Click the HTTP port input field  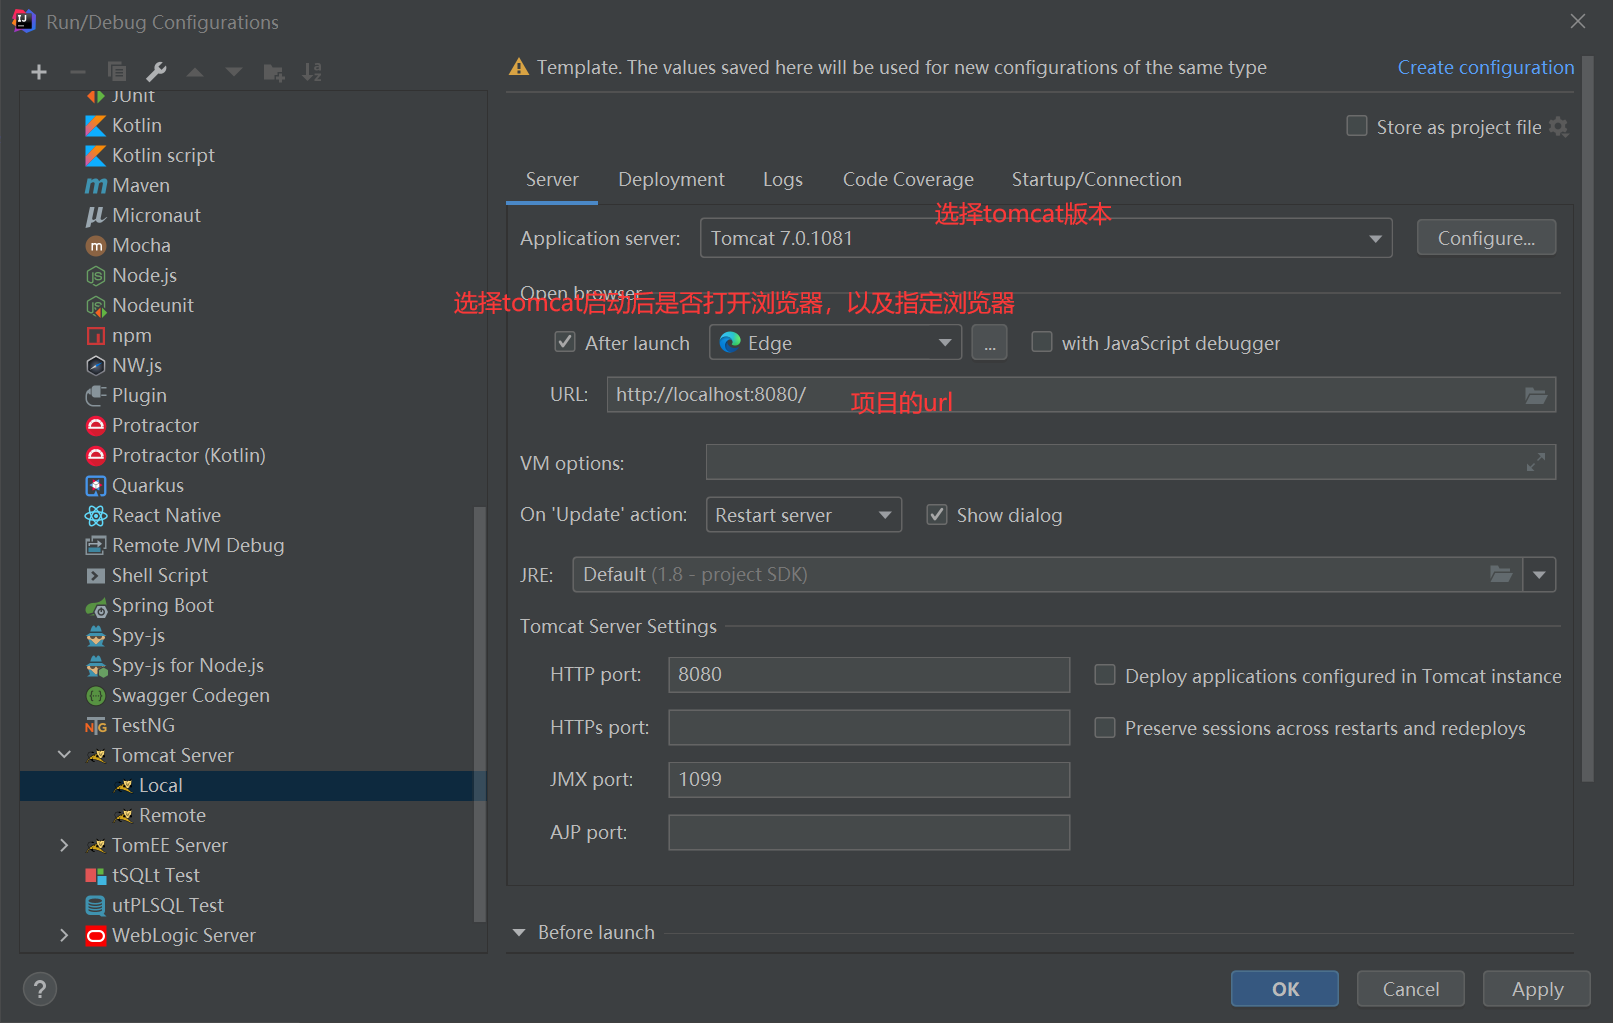pos(868,675)
